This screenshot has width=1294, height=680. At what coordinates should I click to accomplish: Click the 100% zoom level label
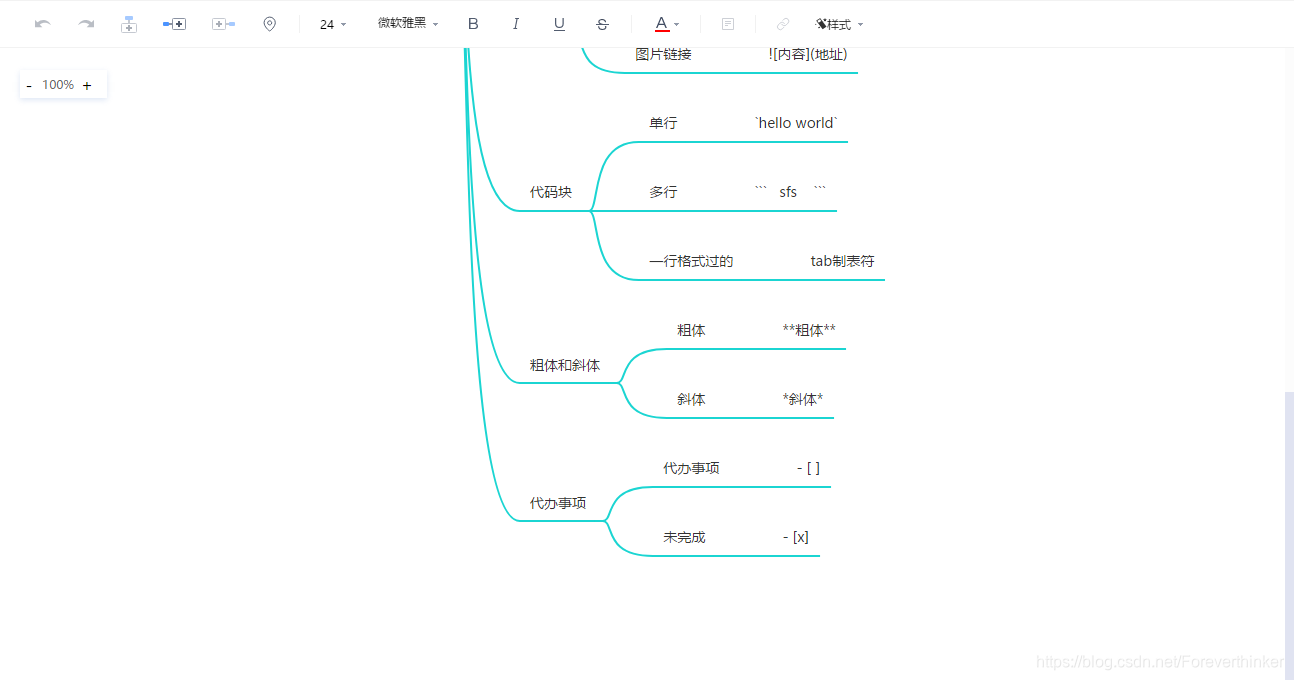click(x=58, y=85)
